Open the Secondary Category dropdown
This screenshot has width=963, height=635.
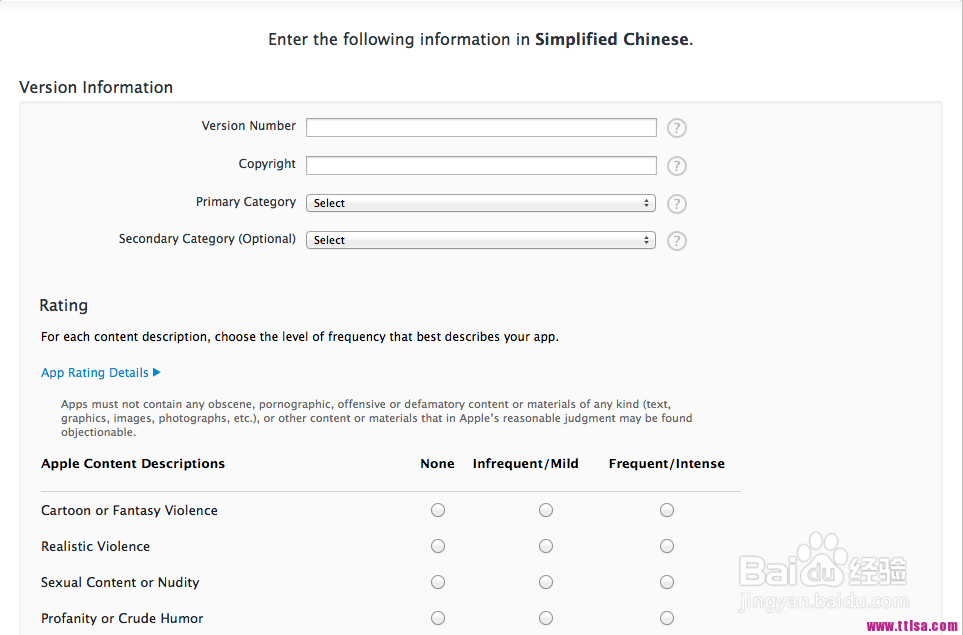click(x=481, y=240)
